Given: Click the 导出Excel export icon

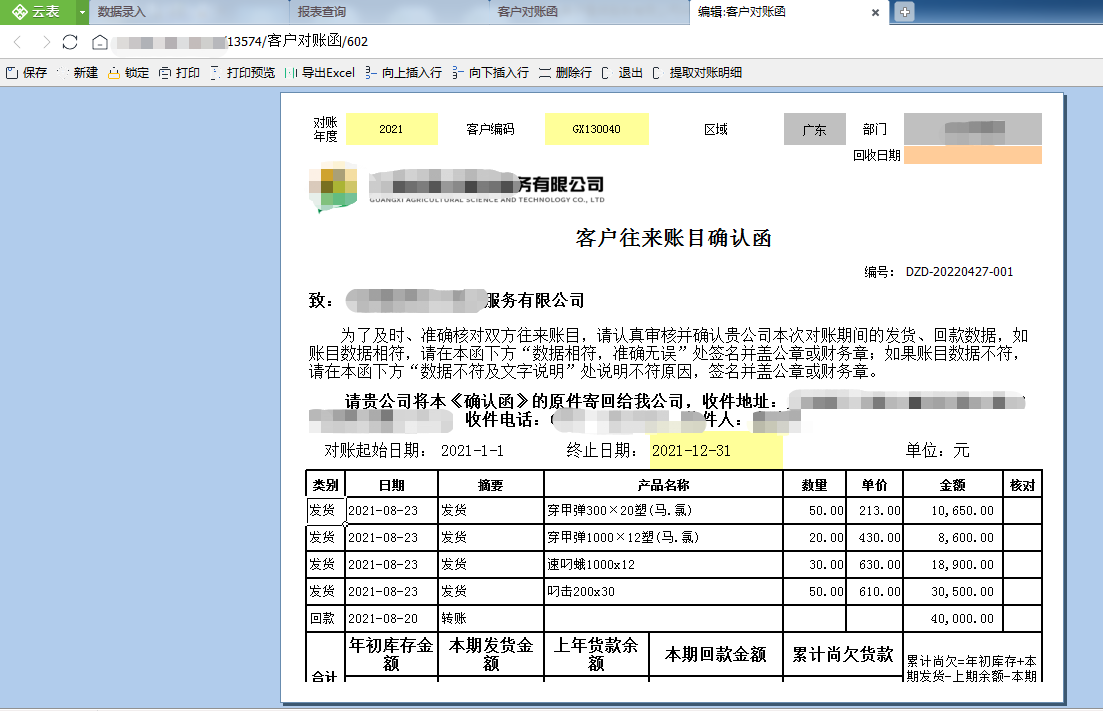Looking at the screenshot, I should (291, 72).
